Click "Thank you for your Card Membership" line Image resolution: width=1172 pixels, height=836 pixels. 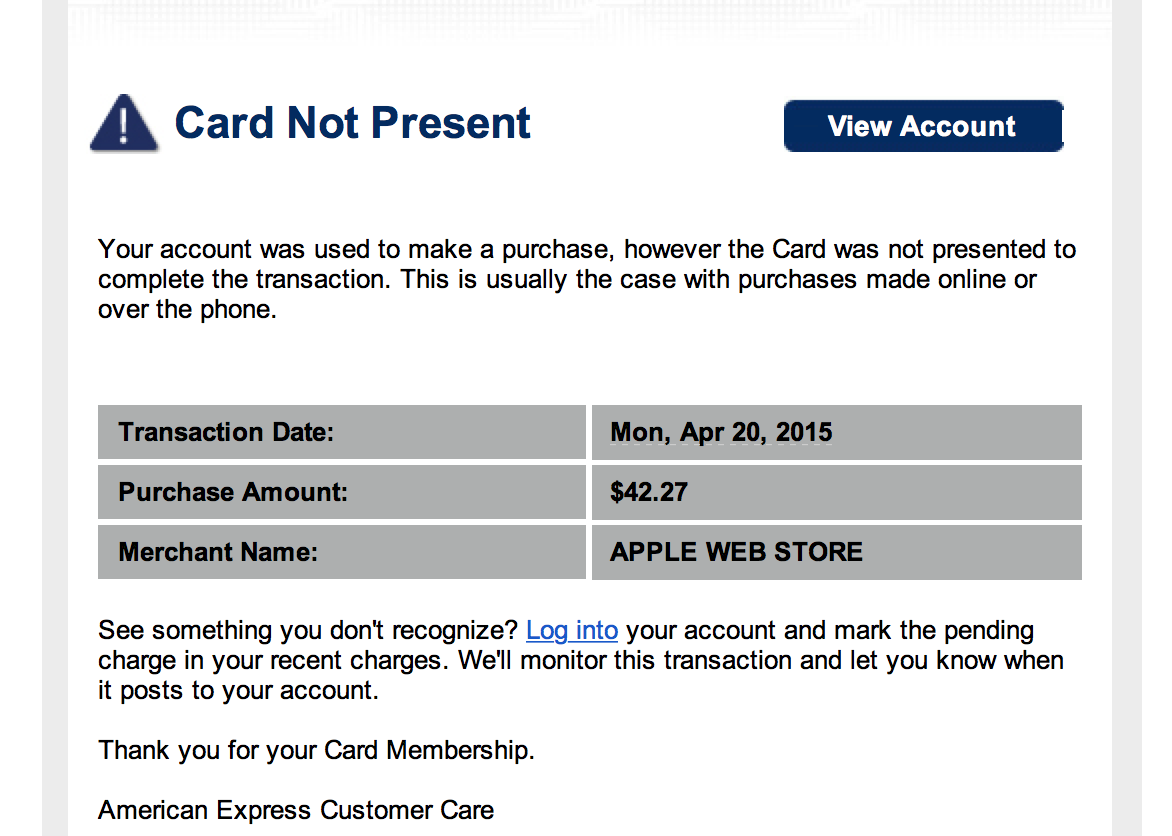click(x=316, y=750)
